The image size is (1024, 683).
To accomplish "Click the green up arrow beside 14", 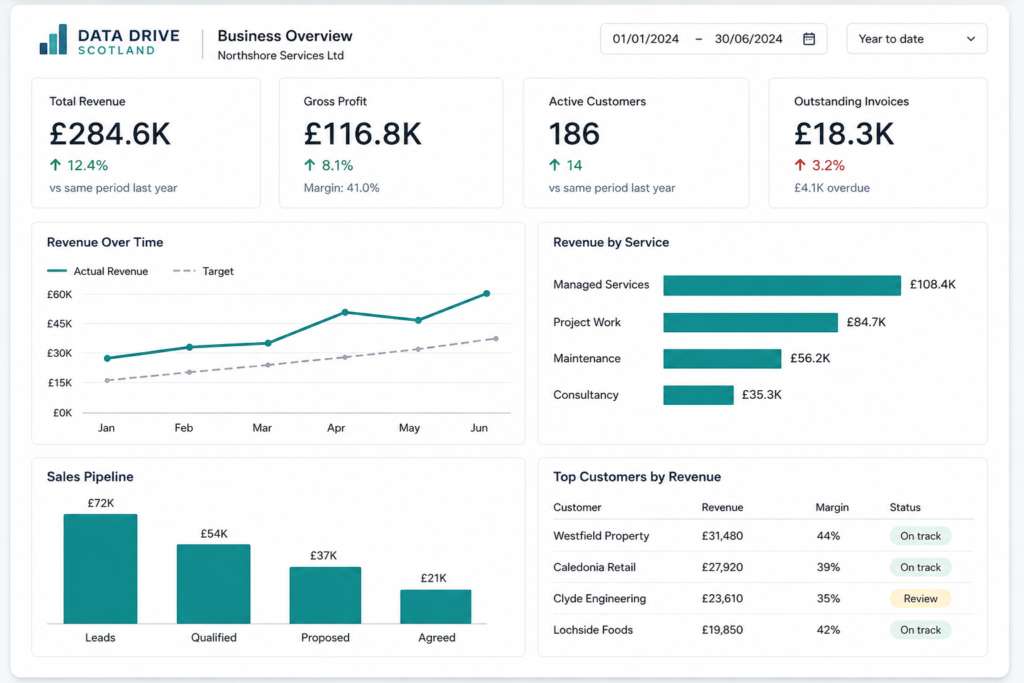I will 554,165.
